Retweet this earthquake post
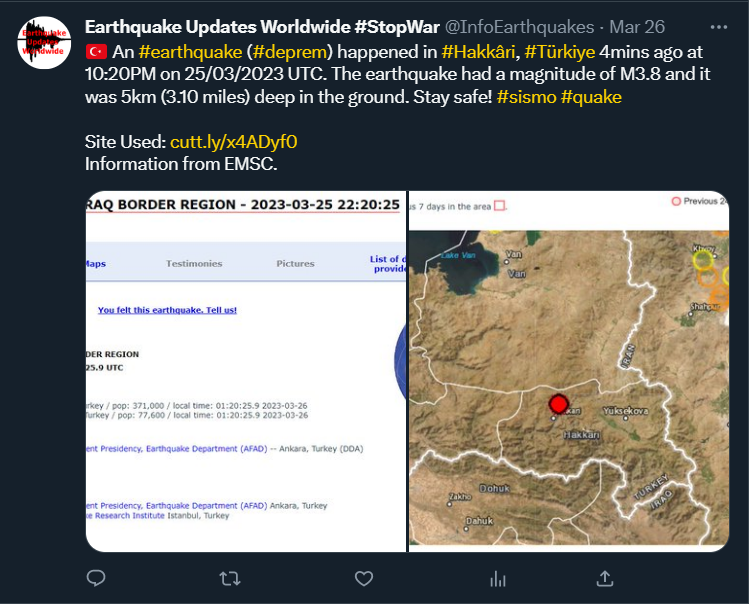 [x=229, y=578]
